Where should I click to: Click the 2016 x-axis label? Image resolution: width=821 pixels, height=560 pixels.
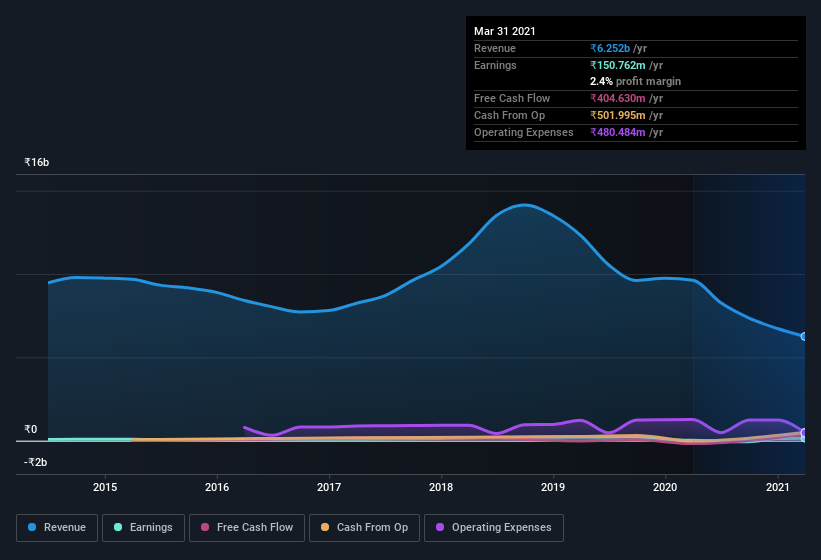pos(217,487)
